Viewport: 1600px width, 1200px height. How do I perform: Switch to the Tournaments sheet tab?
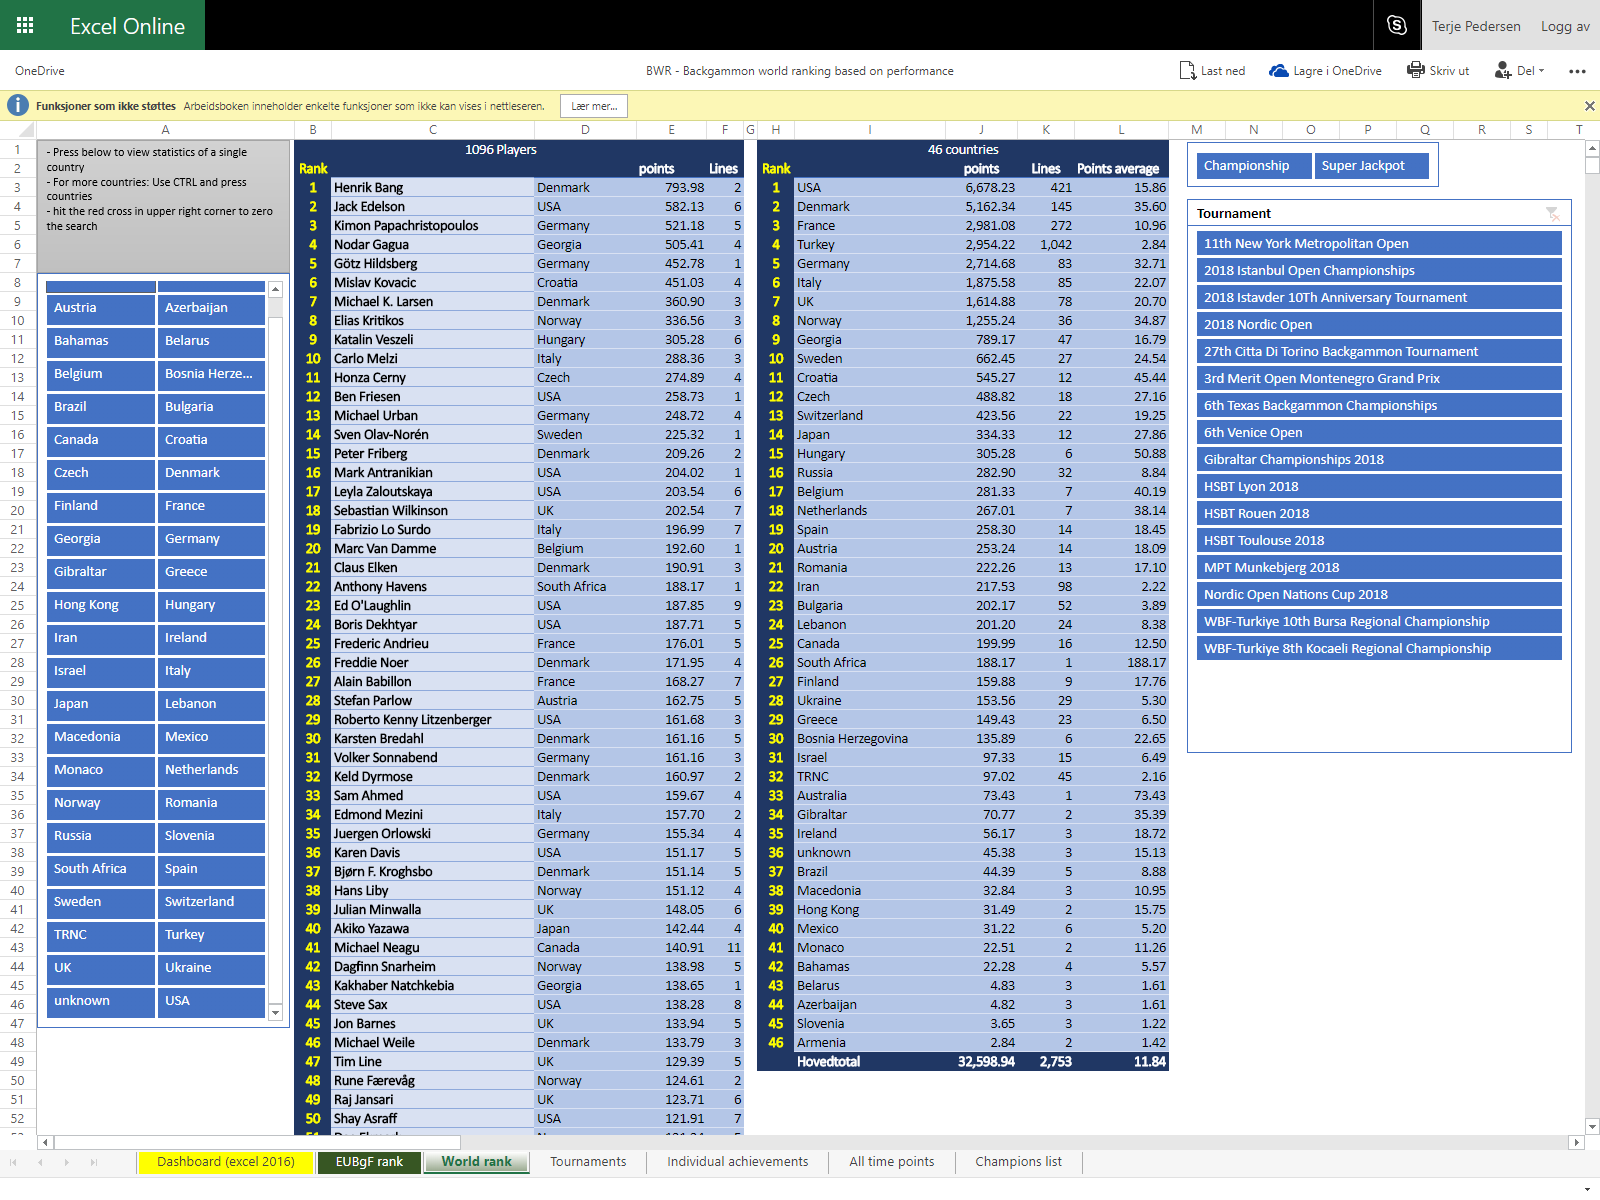coord(588,1162)
